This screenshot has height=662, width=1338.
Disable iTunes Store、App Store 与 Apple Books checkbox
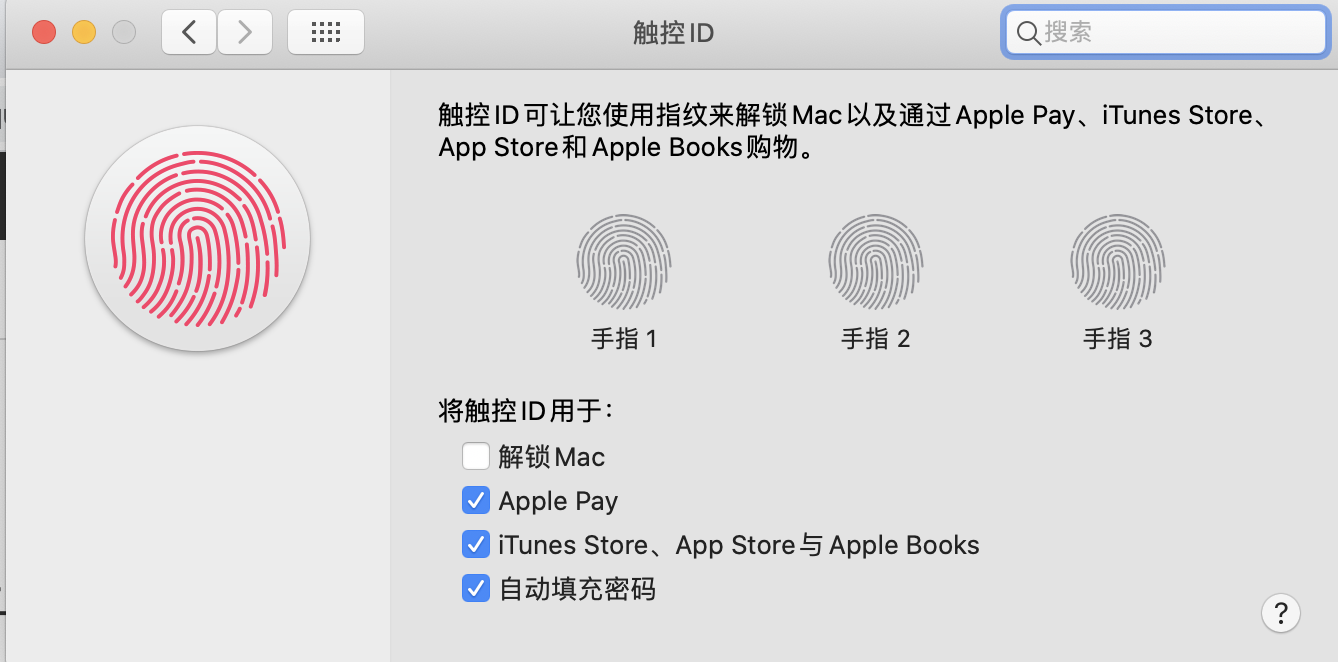click(476, 544)
